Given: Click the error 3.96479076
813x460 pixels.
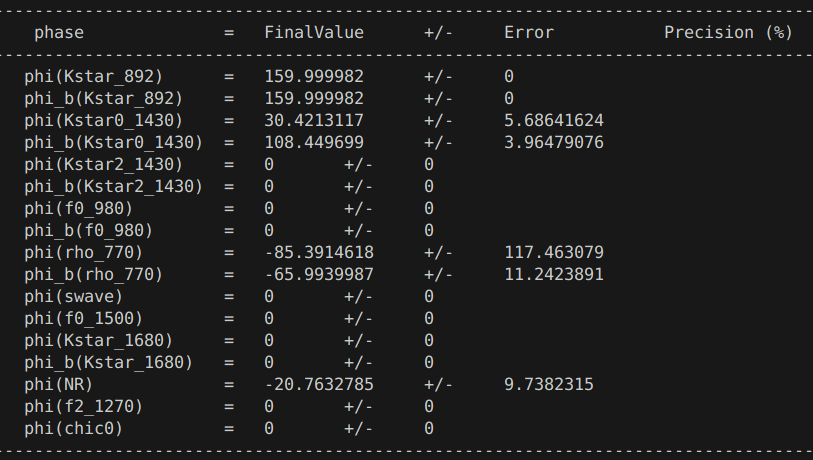Looking at the screenshot, I should (x=554, y=143).
